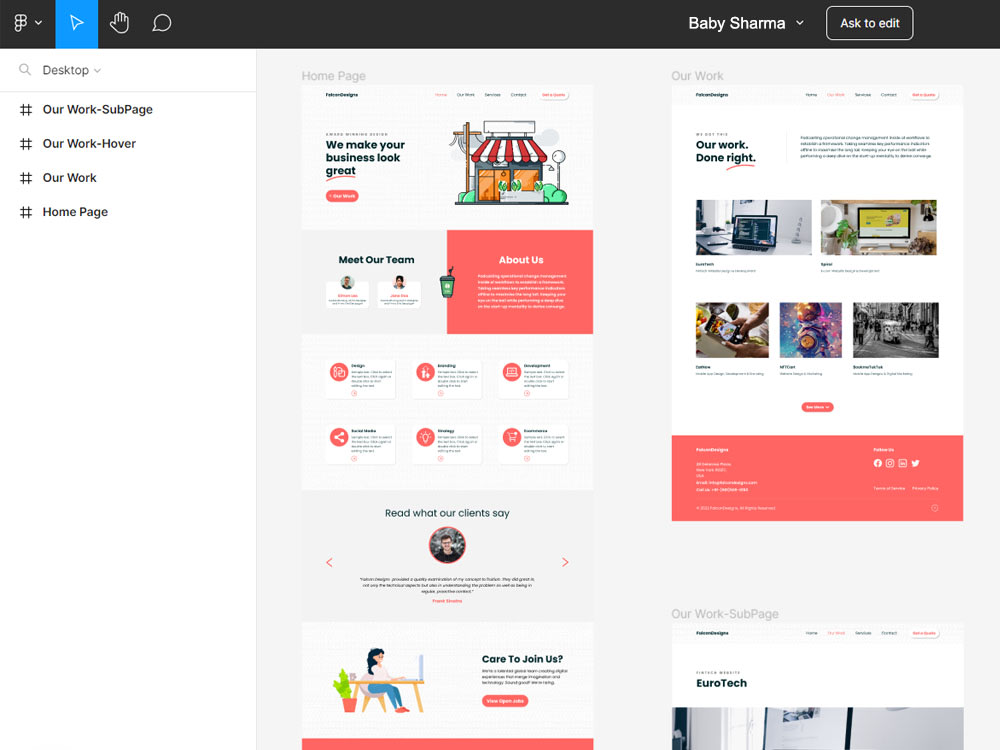Click FalconDesigns logo in Home Page frame
Viewport: 1000px width, 750px height.
tap(342, 95)
